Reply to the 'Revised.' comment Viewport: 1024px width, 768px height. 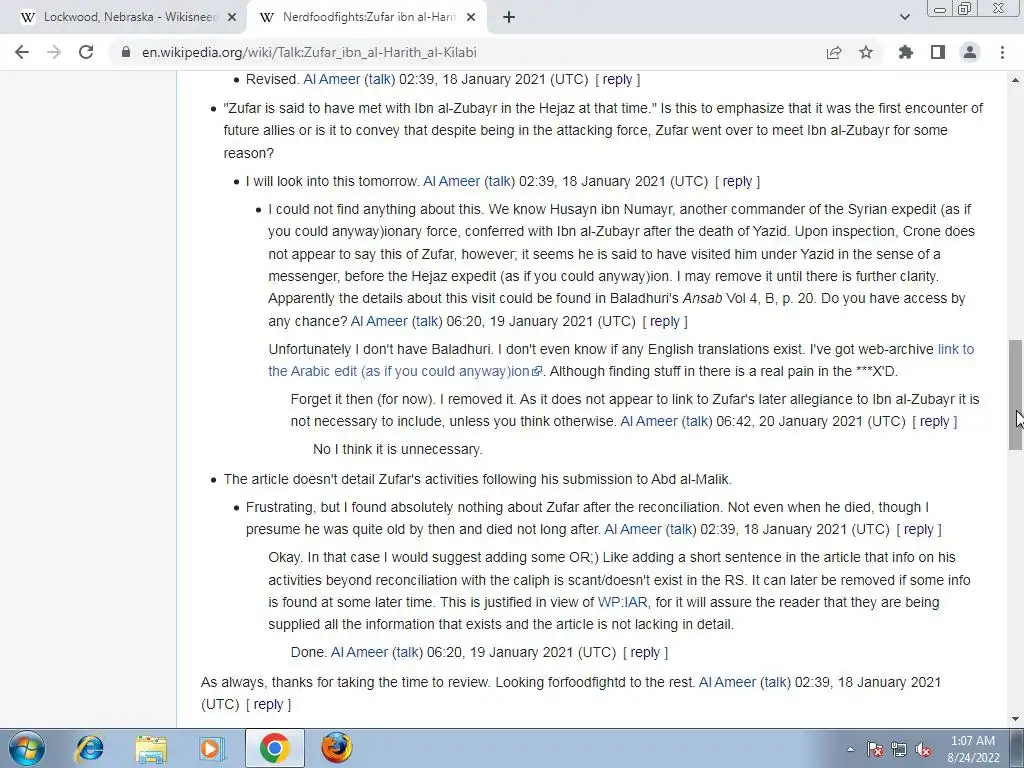(x=617, y=79)
